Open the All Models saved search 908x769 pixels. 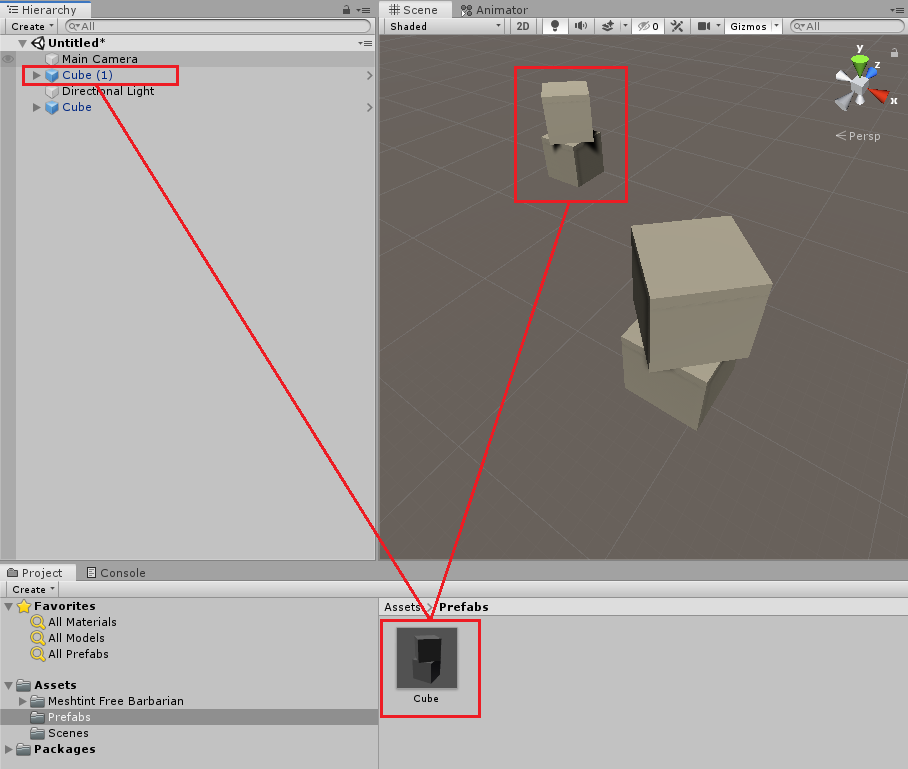pyautogui.click(x=76, y=638)
